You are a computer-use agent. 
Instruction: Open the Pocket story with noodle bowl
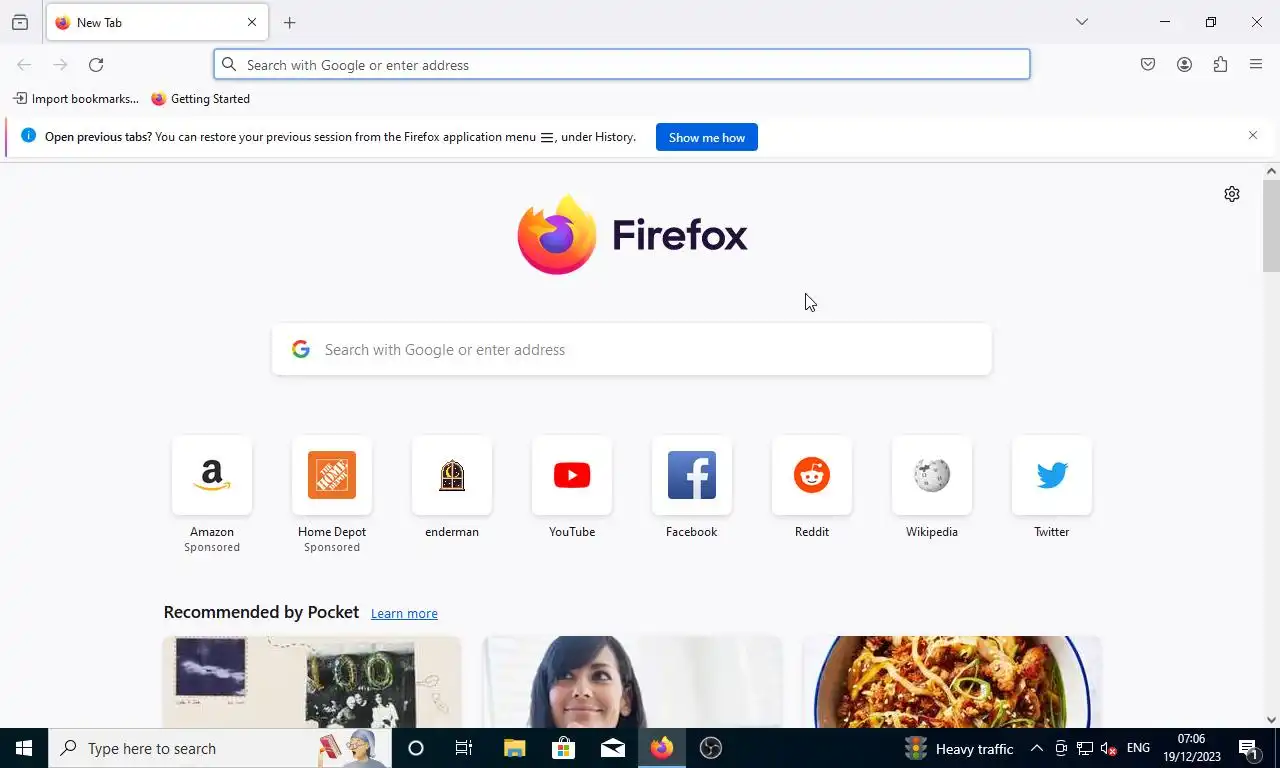click(952, 682)
